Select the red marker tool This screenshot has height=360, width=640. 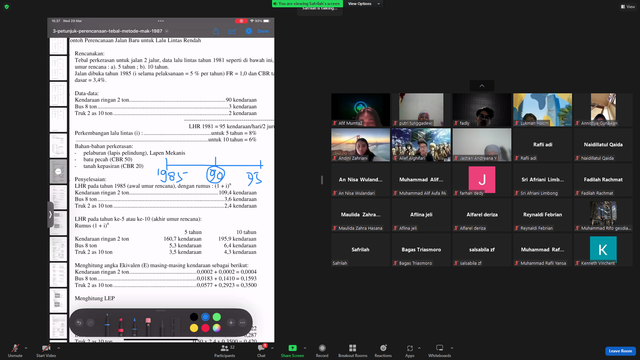(121, 326)
